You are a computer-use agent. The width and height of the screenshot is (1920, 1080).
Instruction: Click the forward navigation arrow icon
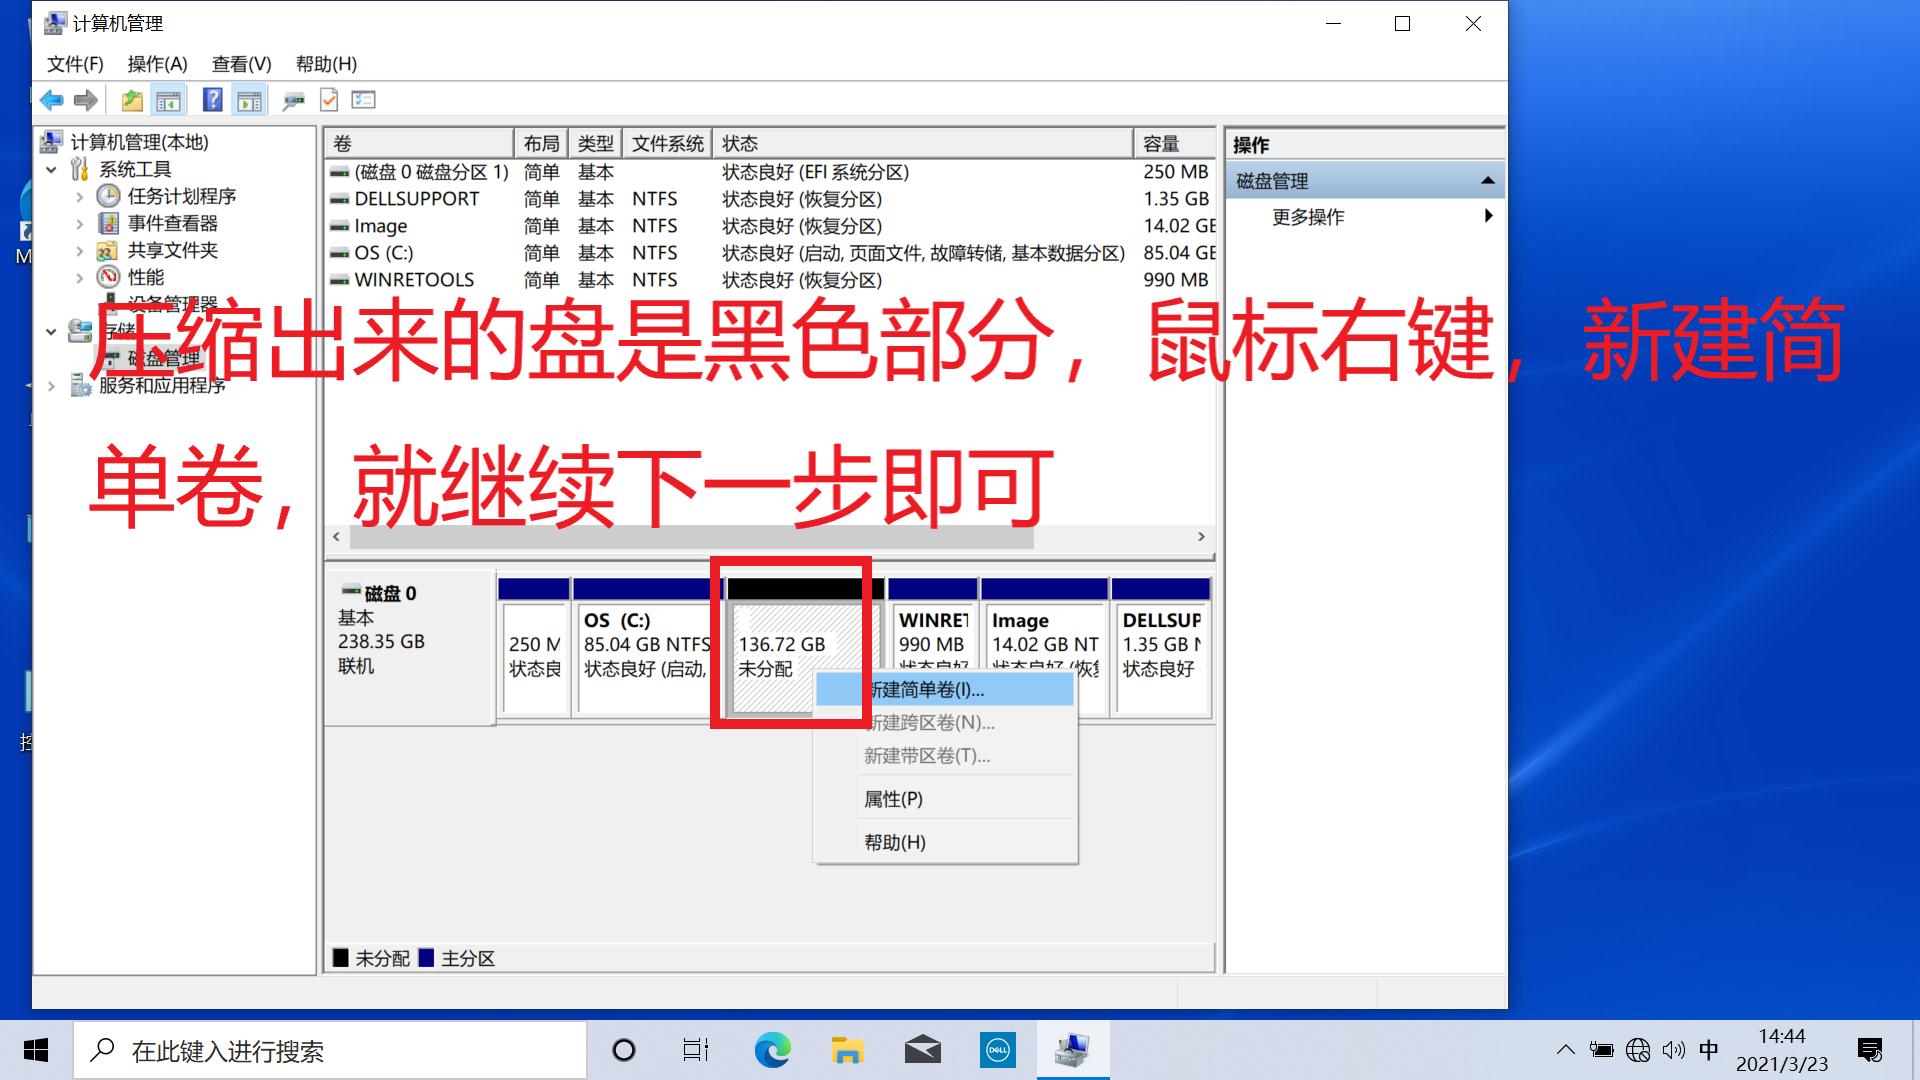click(x=85, y=99)
